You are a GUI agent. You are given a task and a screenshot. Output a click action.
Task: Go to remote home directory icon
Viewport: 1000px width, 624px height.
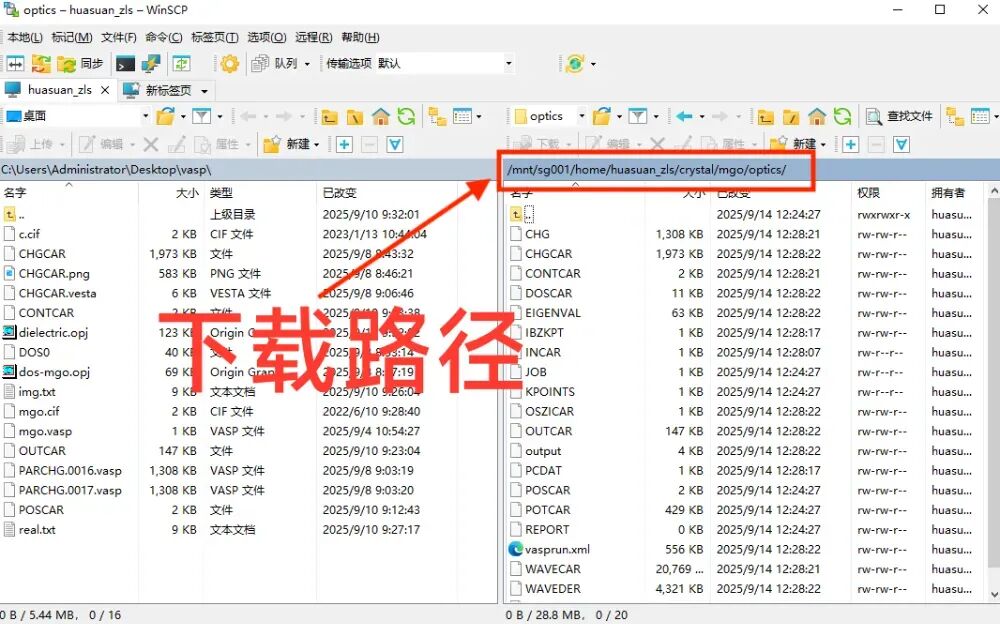coord(817,116)
